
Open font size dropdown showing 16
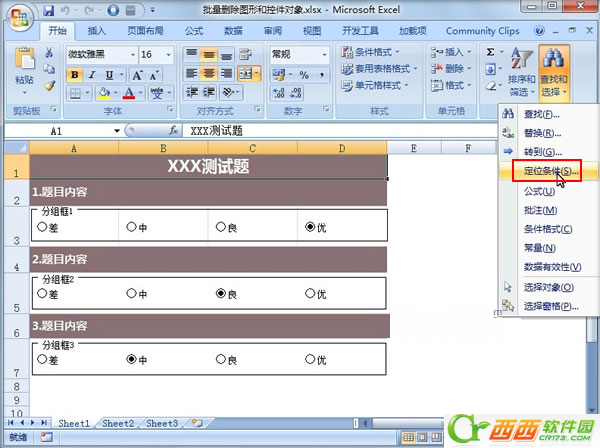(168, 55)
